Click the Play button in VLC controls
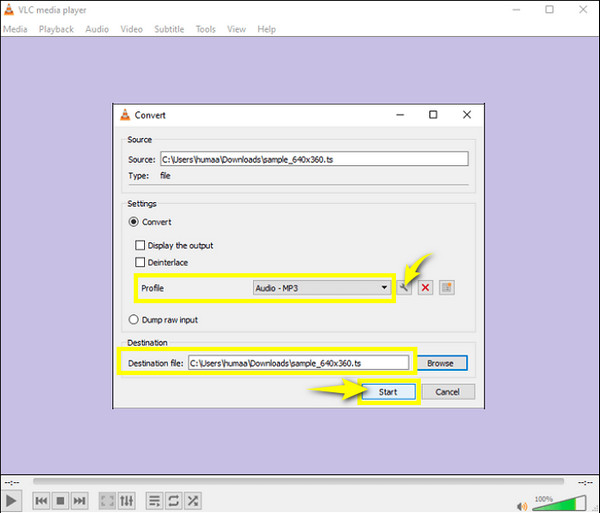Viewport: 600px width, 513px height. pyautogui.click(x=11, y=500)
